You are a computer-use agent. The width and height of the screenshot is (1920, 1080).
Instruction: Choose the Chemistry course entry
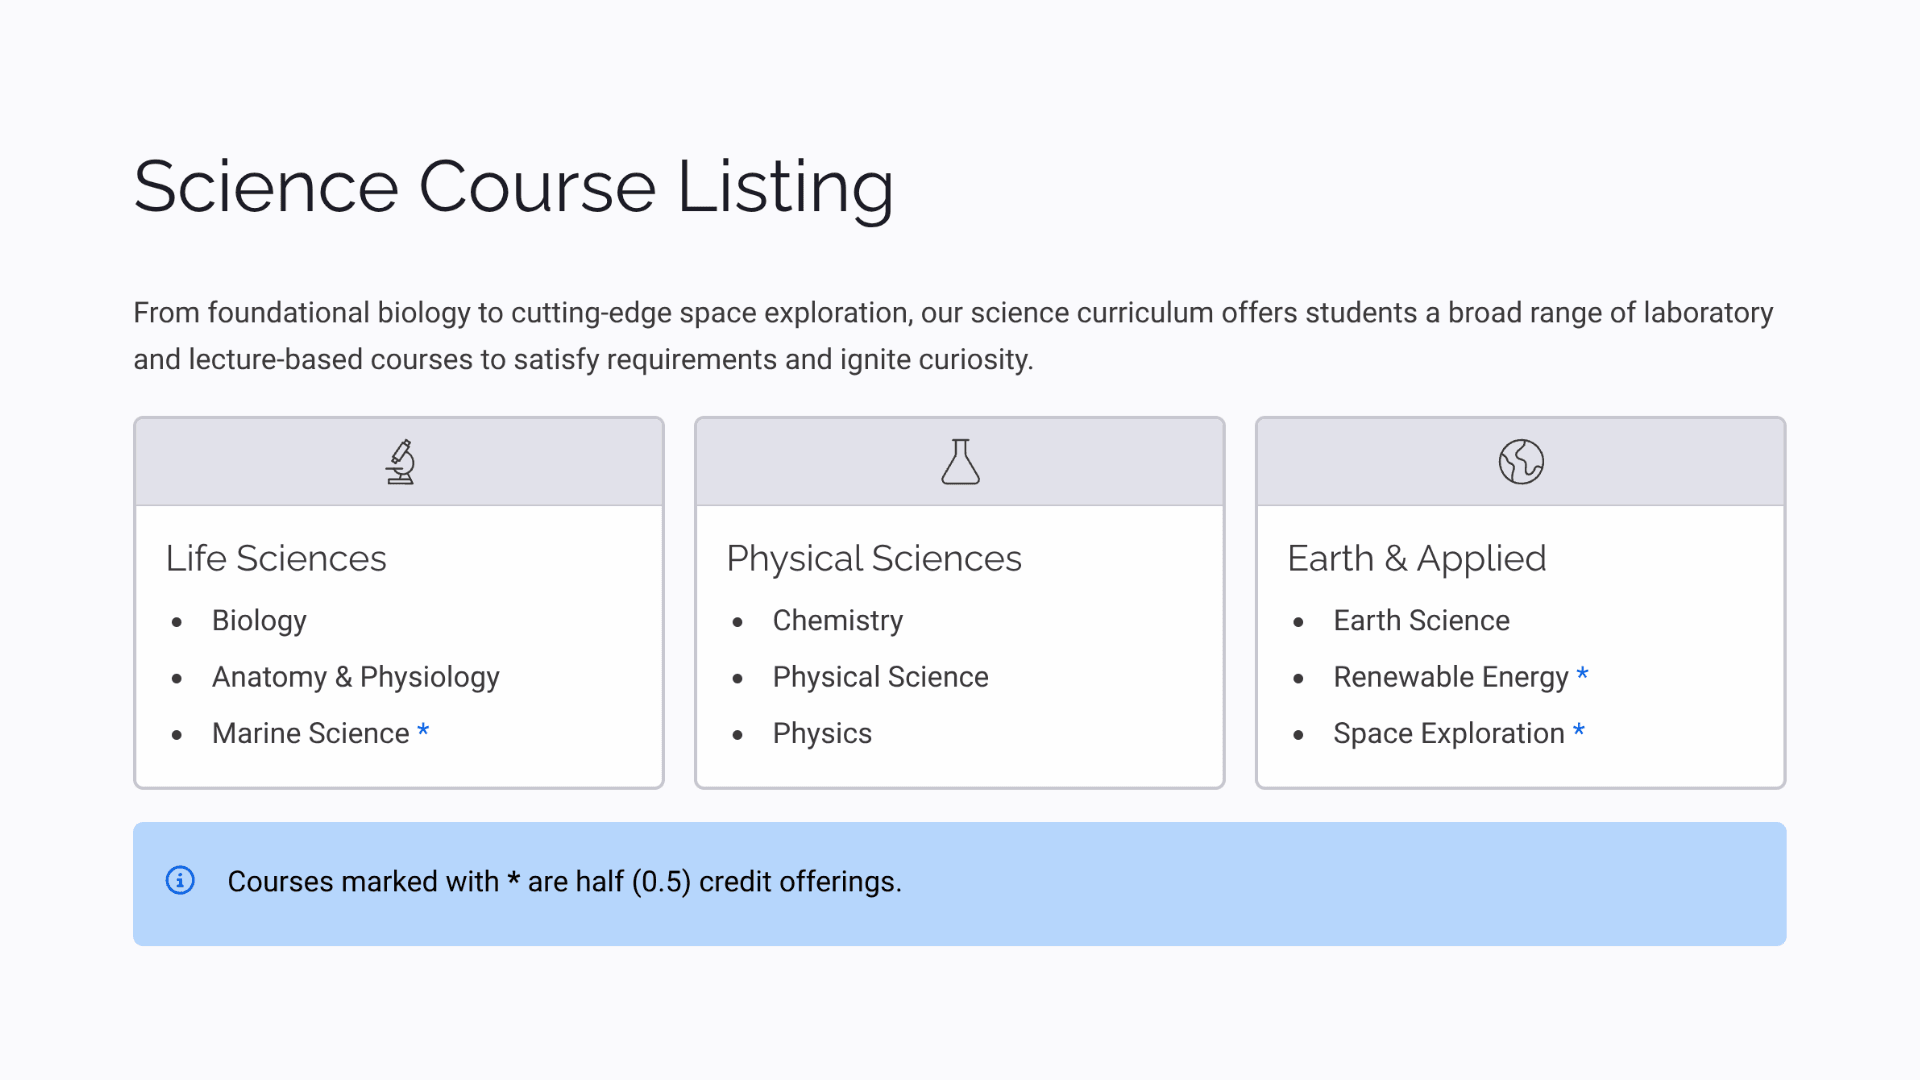[x=837, y=621]
